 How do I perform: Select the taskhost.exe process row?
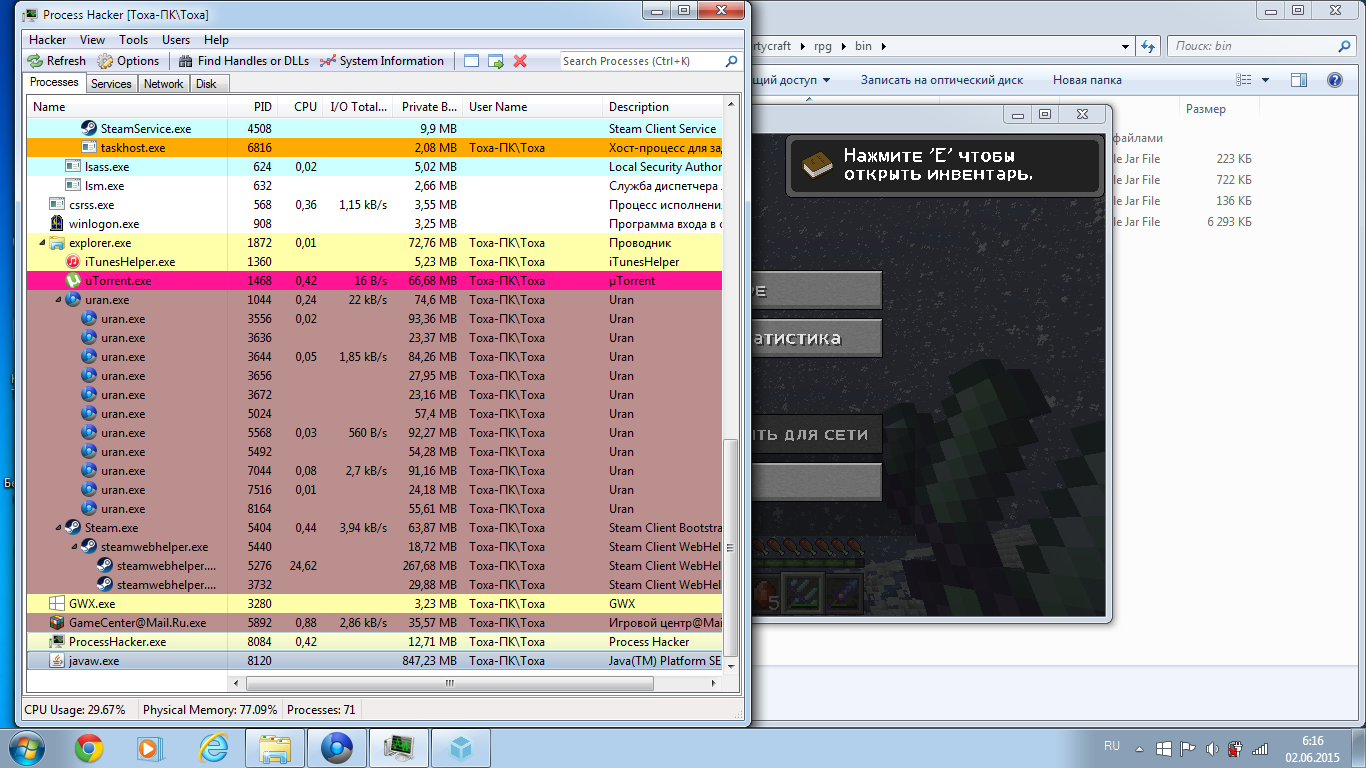coord(374,148)
